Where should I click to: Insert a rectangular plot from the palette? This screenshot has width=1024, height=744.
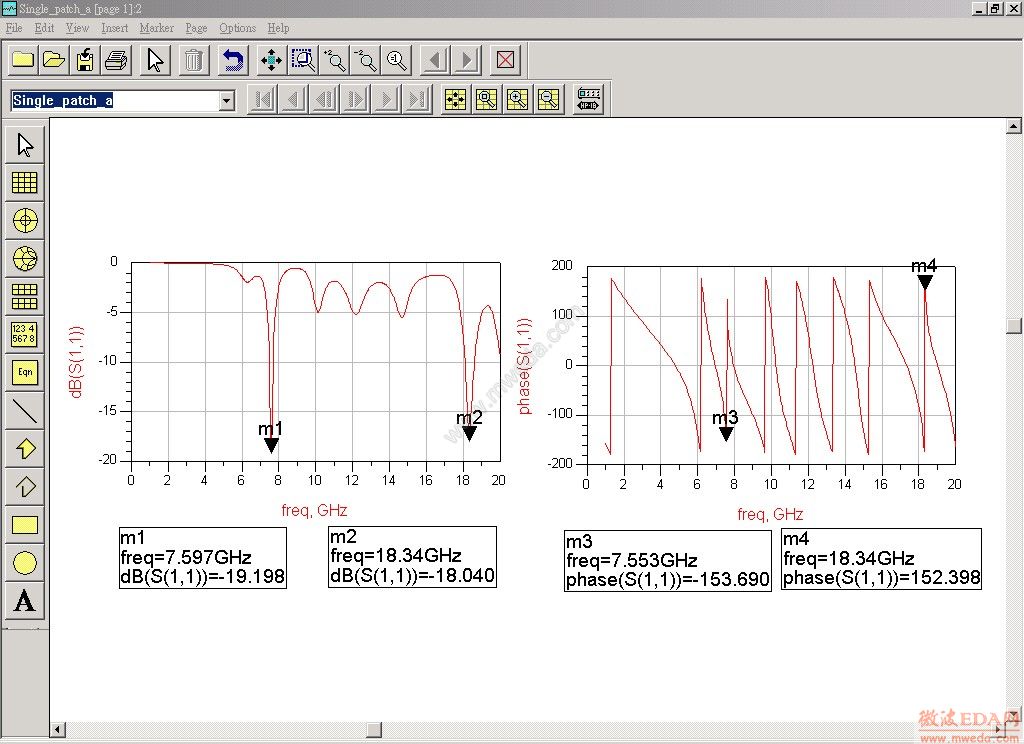click(25, 182)
